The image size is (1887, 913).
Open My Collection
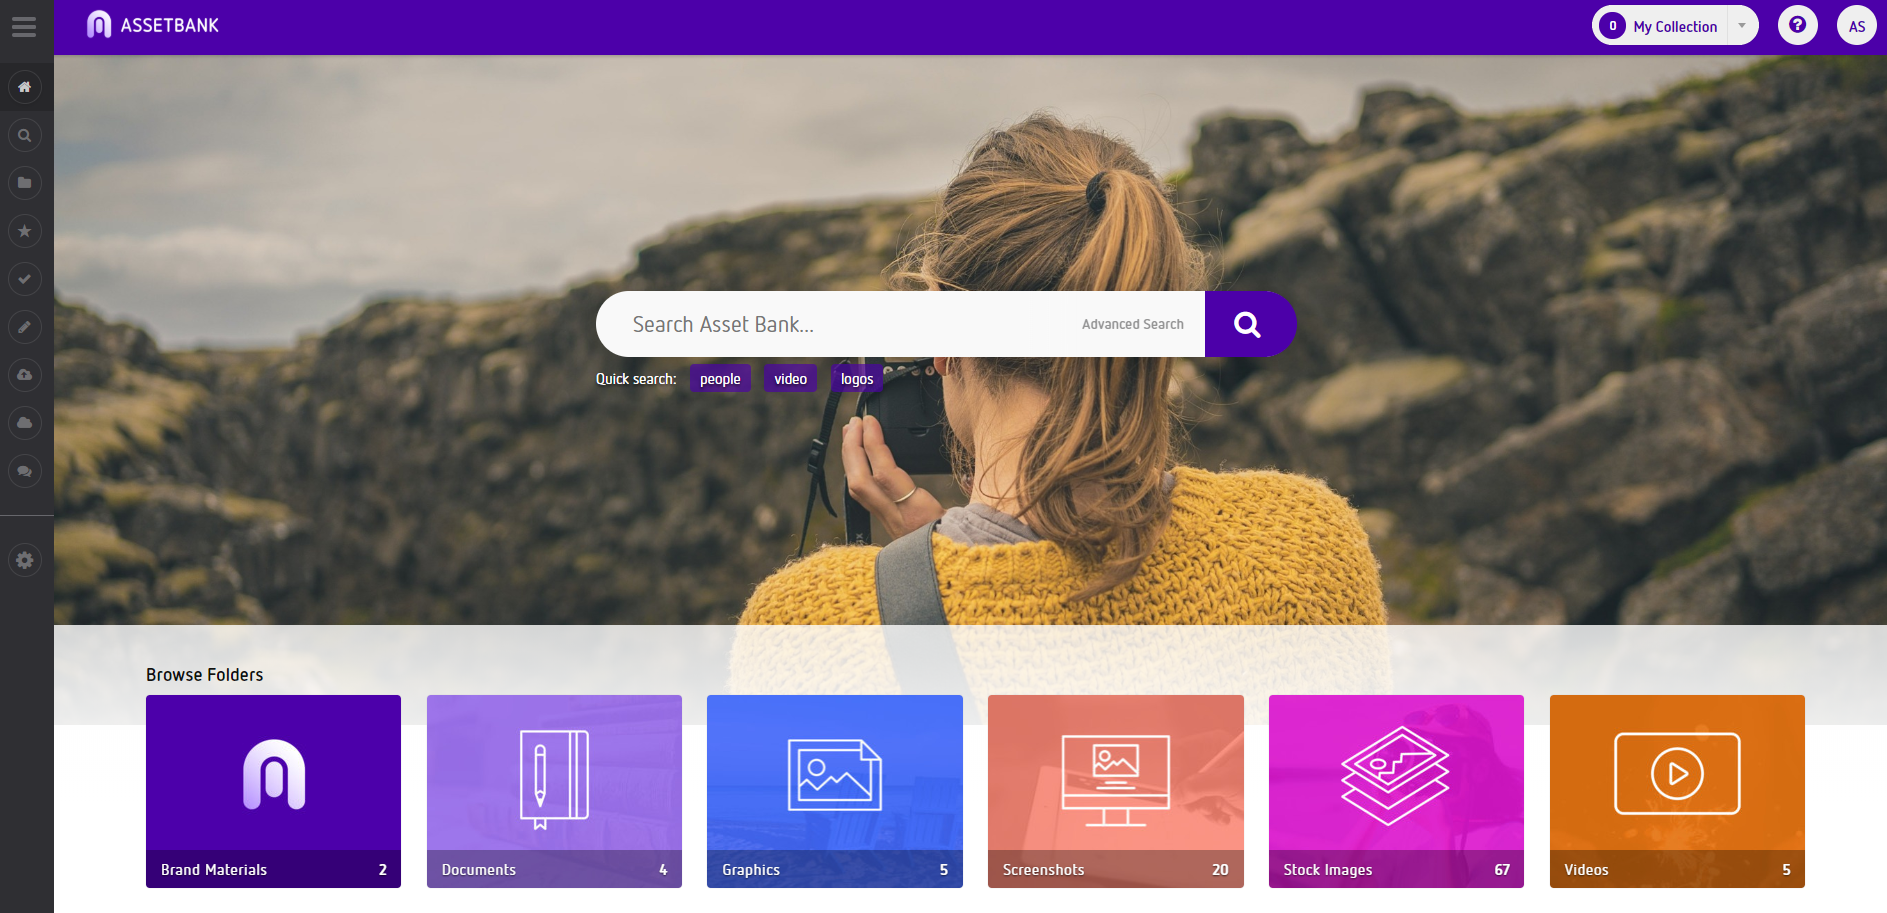pos(1662,26)
